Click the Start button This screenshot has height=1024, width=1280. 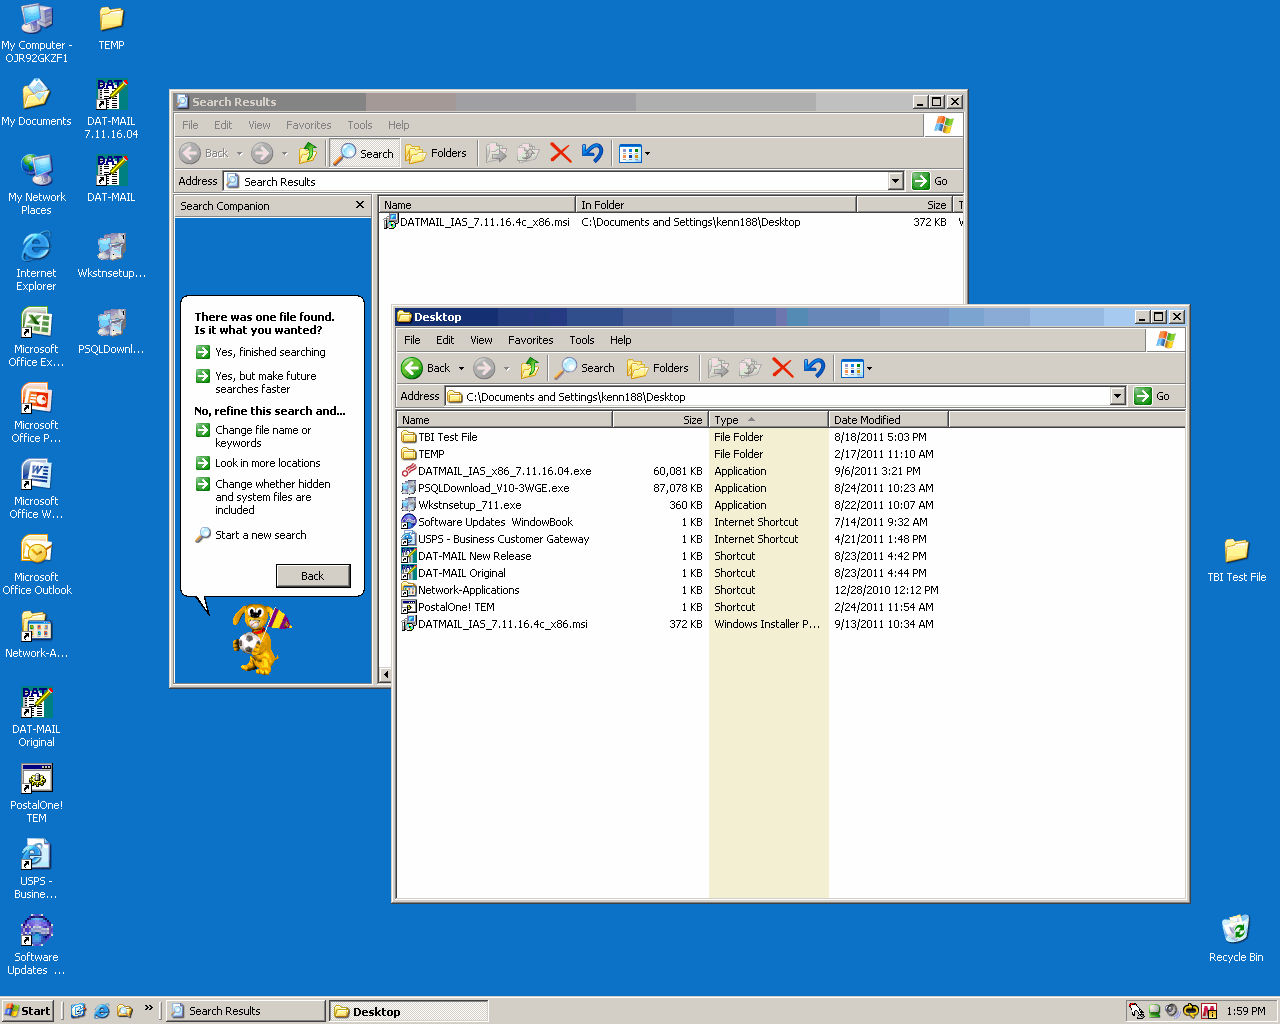pyautogui.click(x=27, y=1011)
